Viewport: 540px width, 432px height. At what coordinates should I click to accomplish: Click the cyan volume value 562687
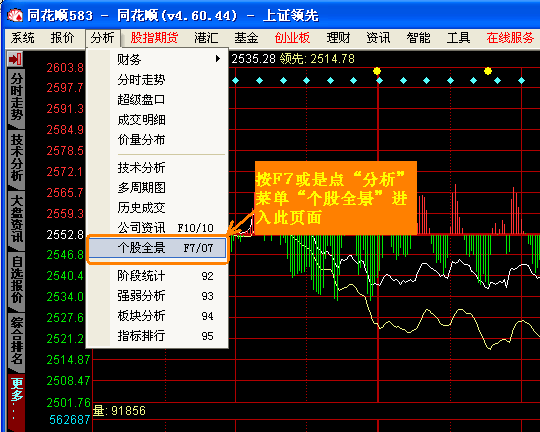[70, 420]
